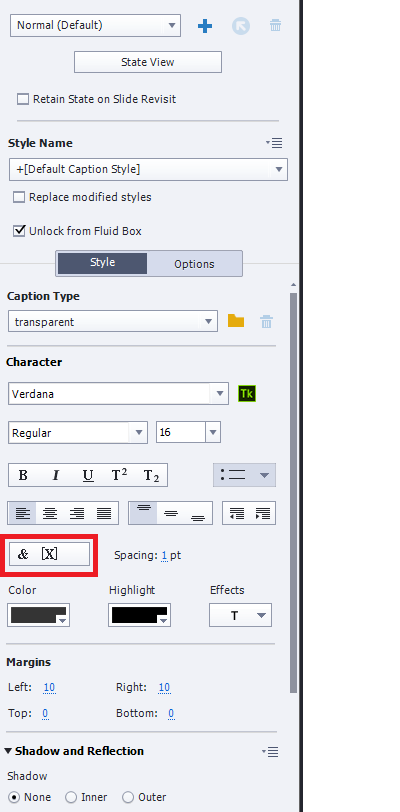400x812 pixels.
Task: Open Default Caption Style dropdown
Action: click(x=148, y=169)
